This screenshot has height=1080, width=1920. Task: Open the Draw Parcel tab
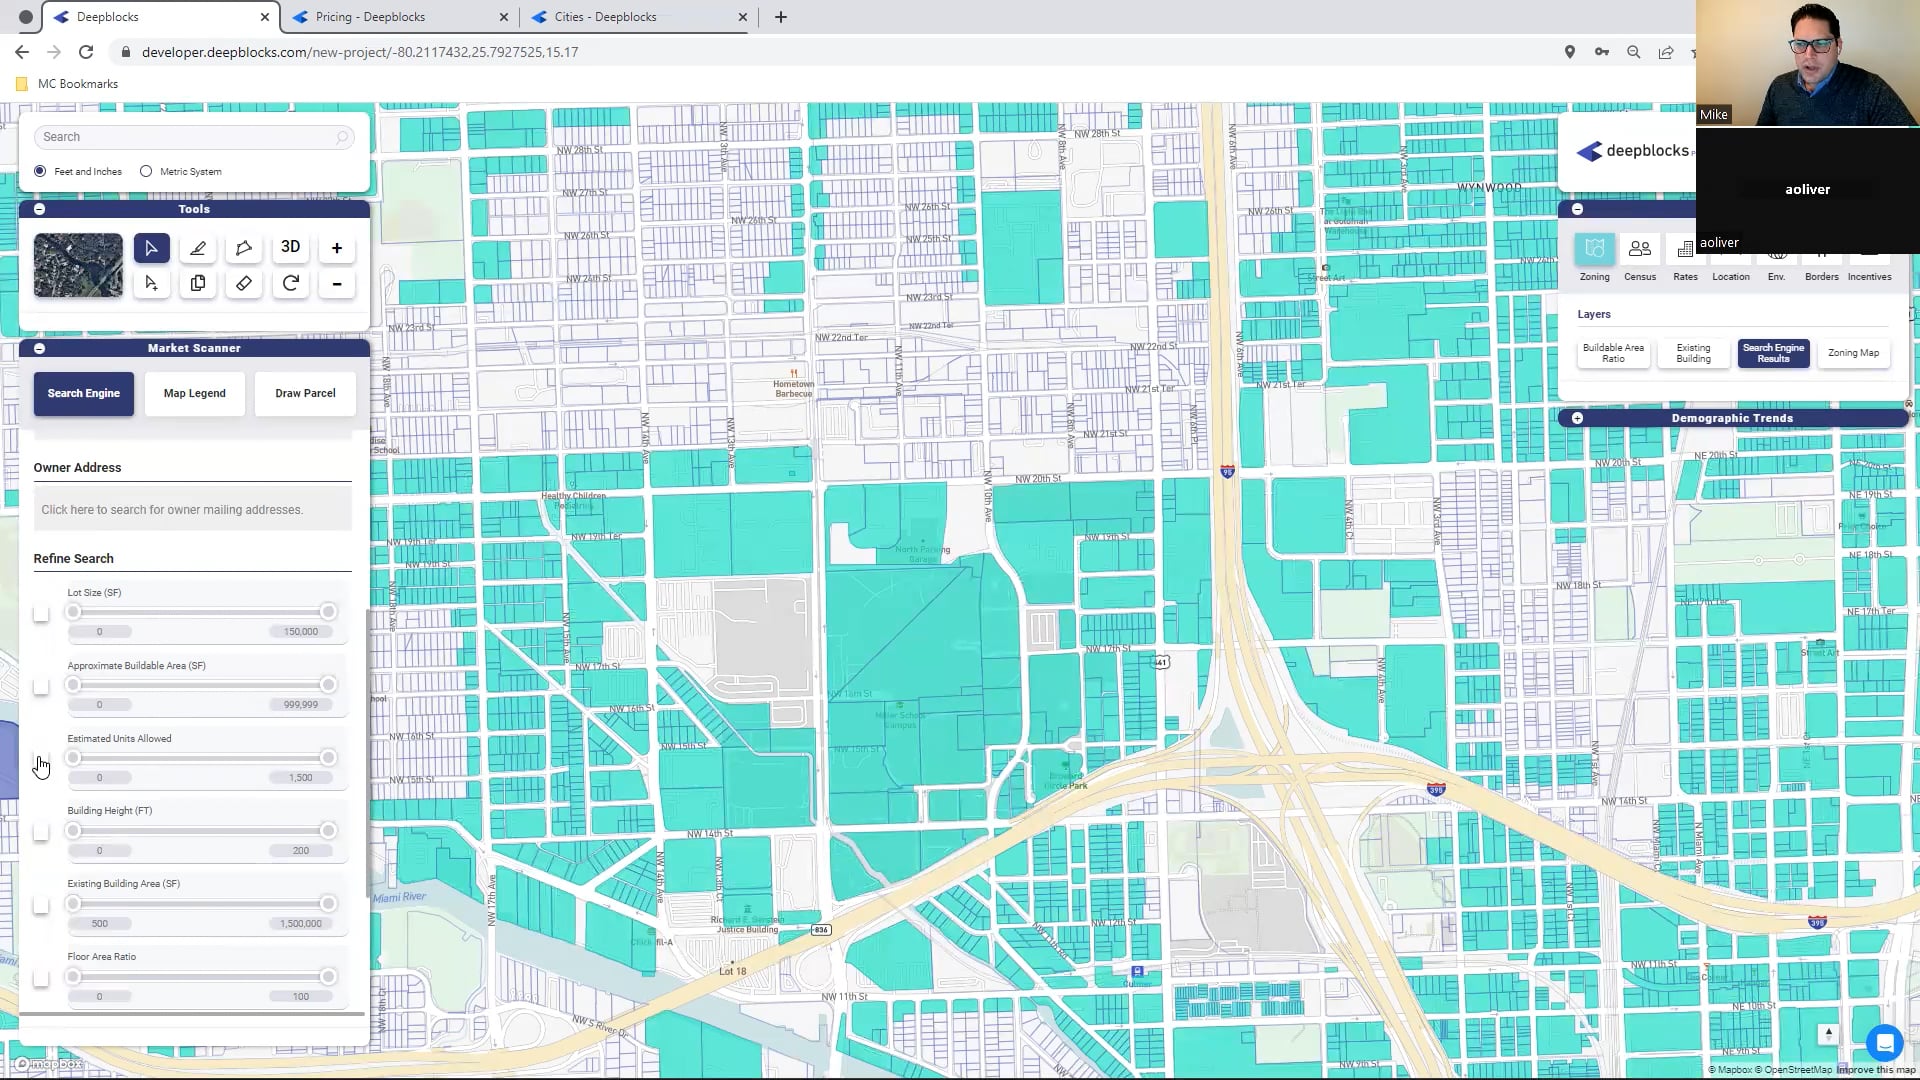coord(305,393)
